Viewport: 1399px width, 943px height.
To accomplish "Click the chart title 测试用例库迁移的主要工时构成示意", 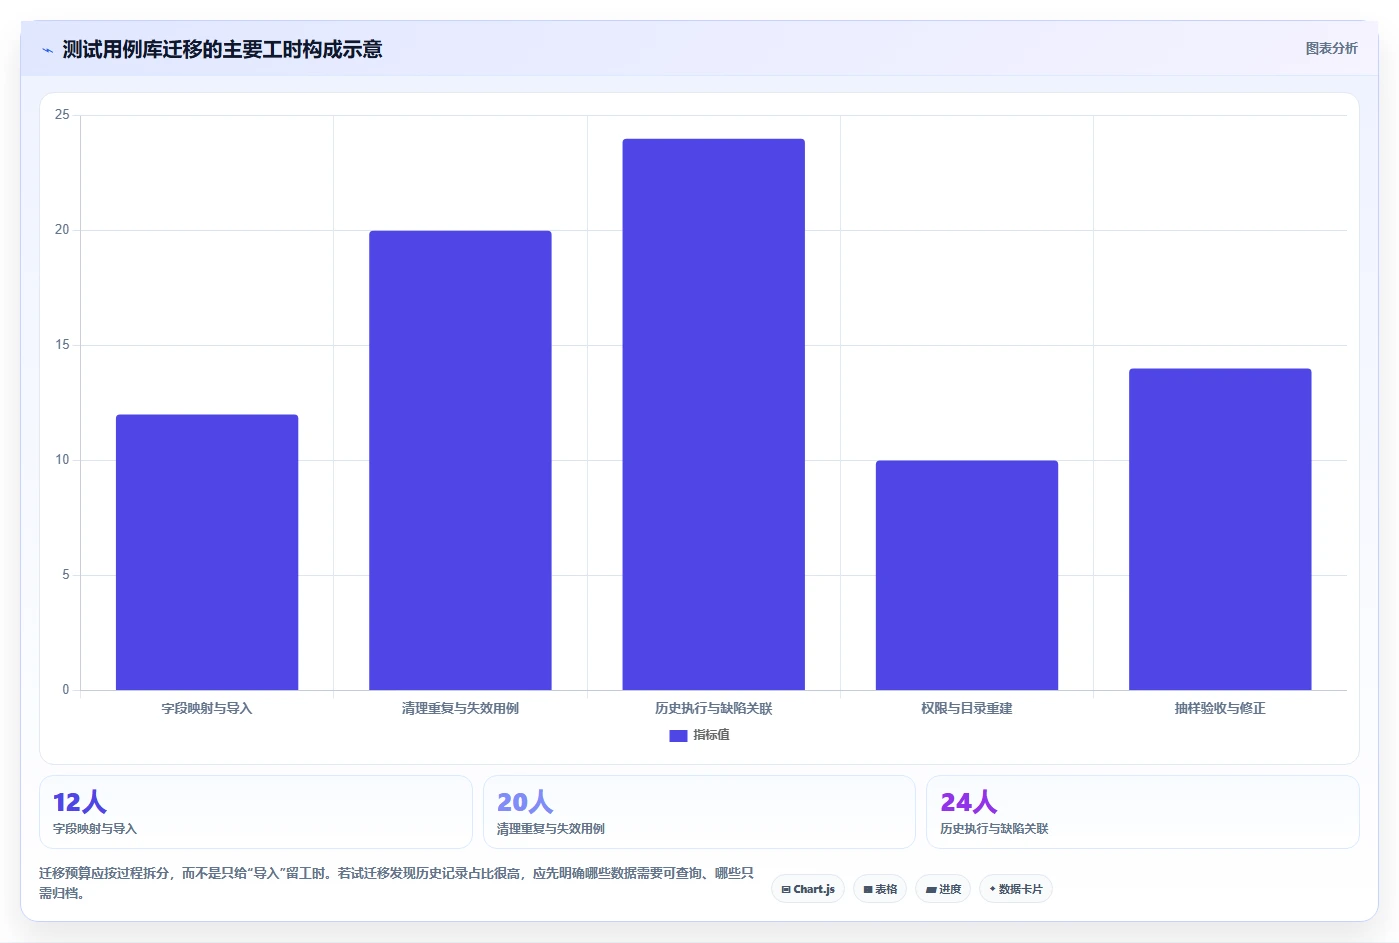I will [222, 49].
